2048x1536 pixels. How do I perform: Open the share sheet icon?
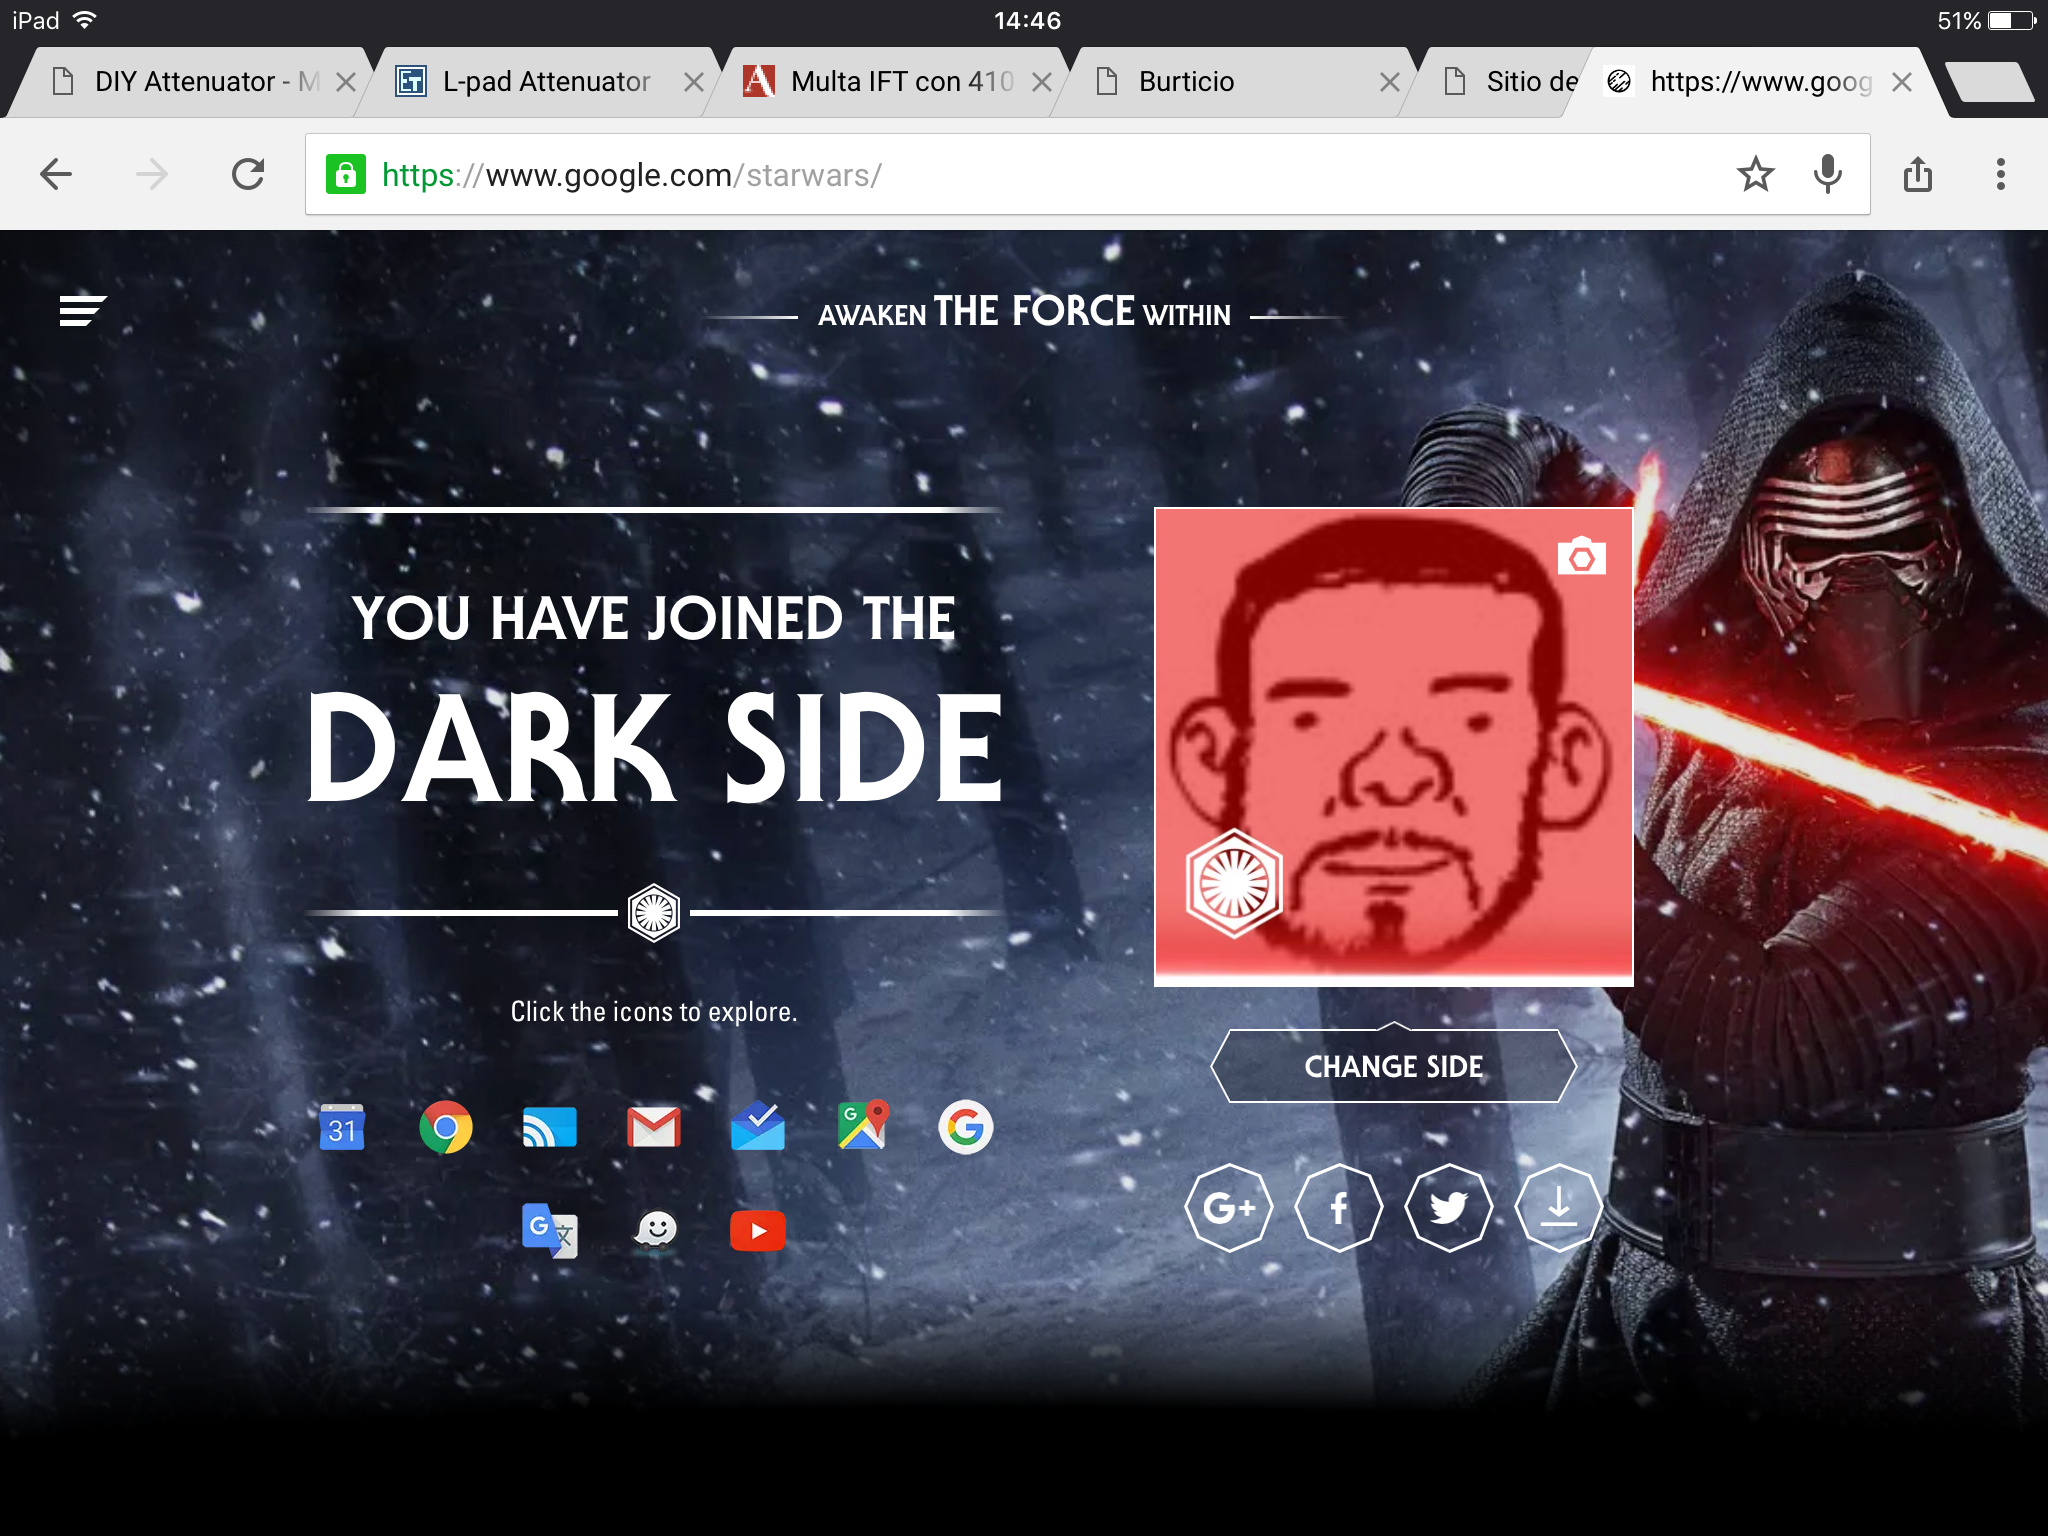1918,174
